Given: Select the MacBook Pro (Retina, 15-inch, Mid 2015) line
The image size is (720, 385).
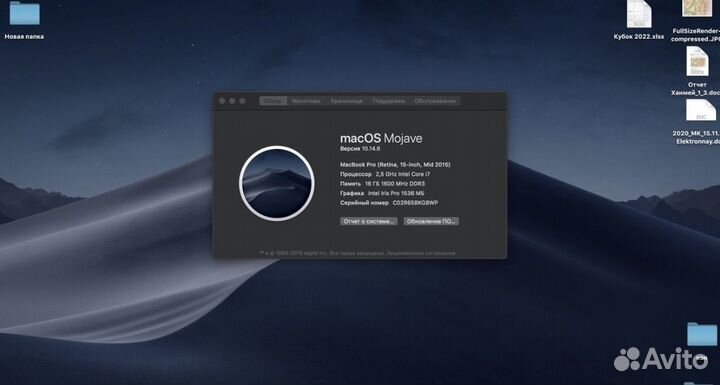Looking at the screenshot, I should 395,164.
